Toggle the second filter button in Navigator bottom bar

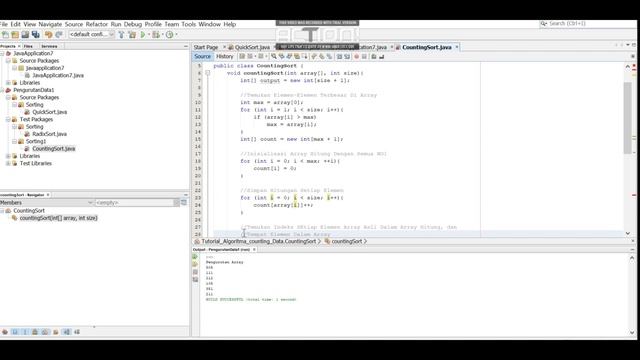pos(15,332)
